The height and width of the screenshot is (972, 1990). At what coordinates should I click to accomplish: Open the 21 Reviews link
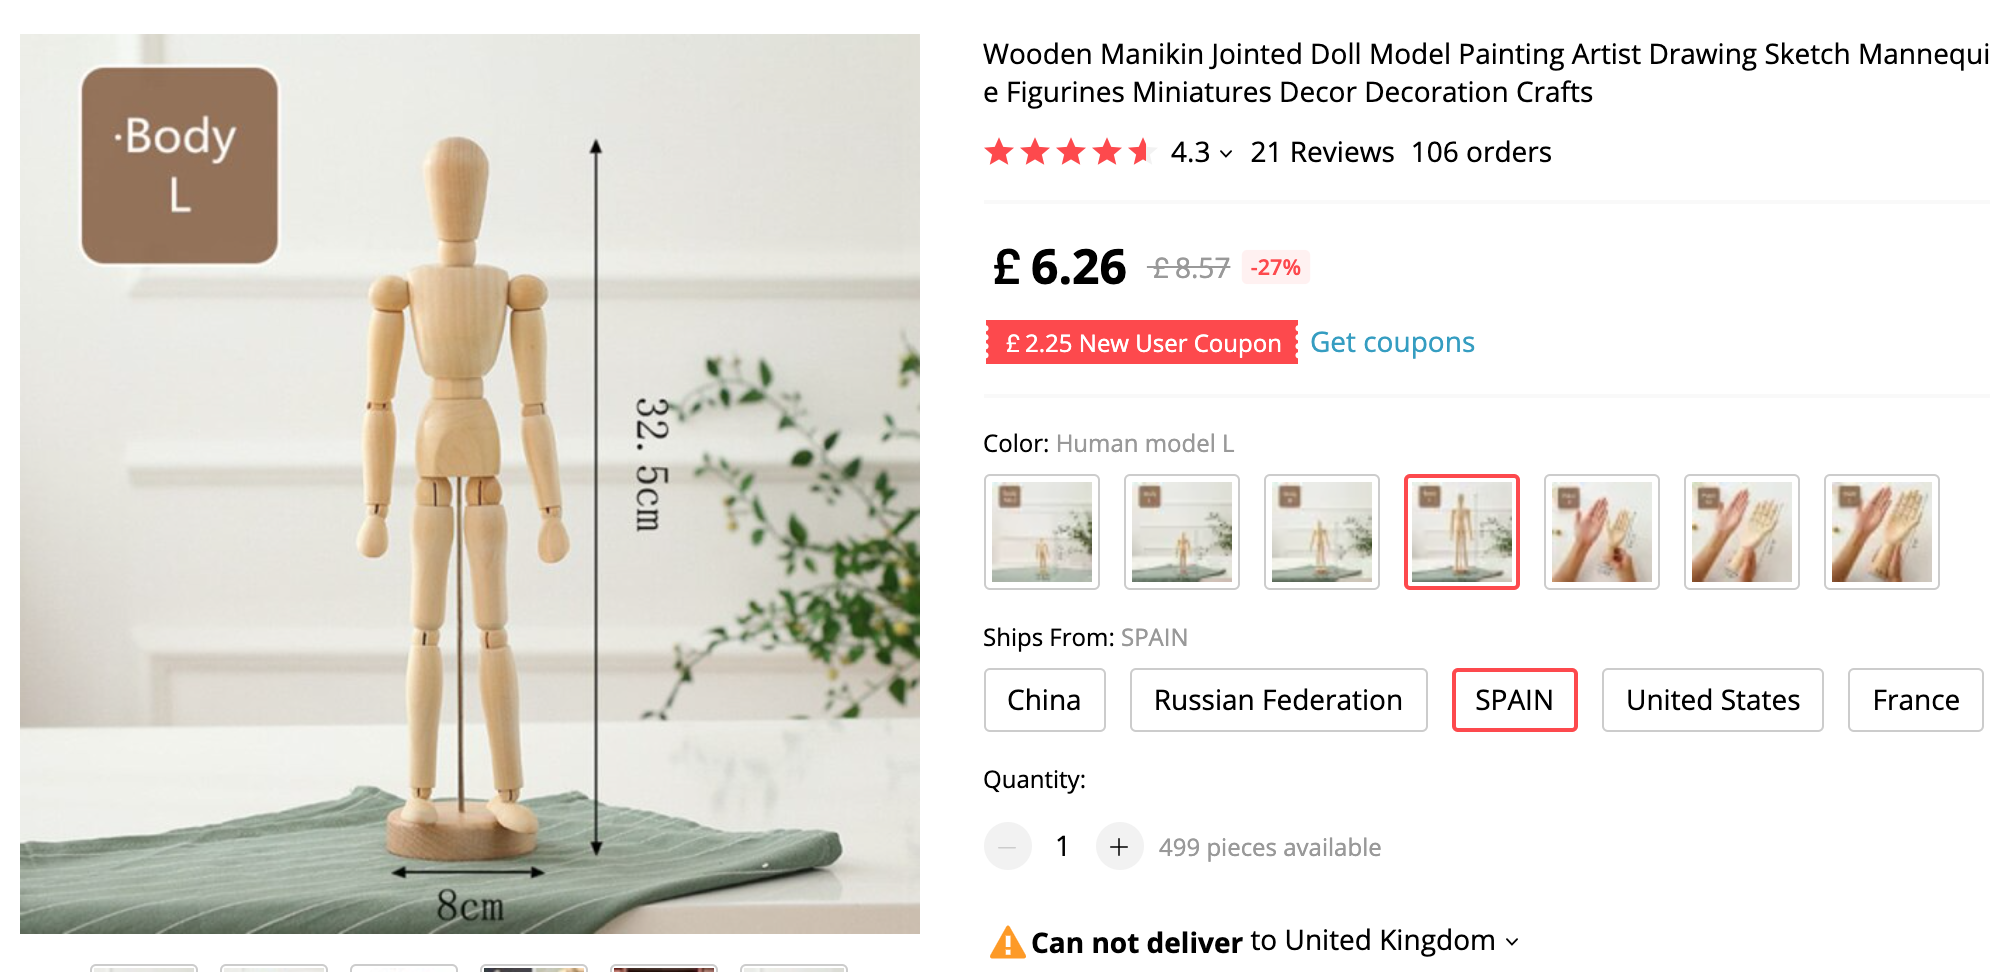pos(1322,152)
